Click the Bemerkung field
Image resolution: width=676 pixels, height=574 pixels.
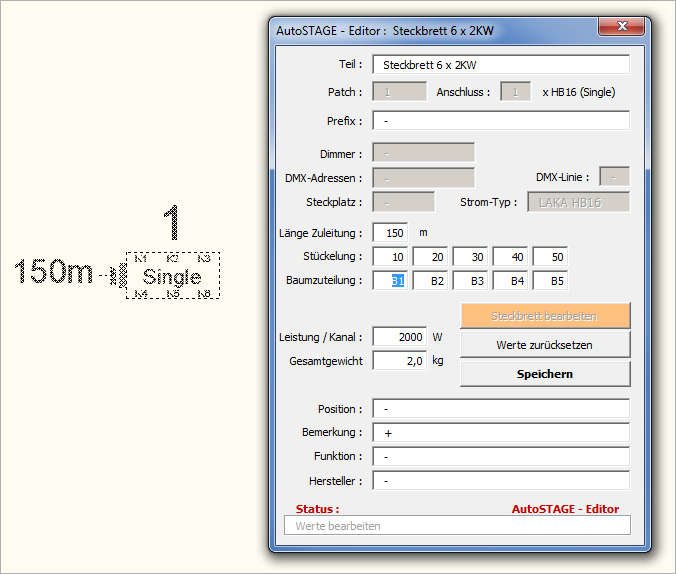(x=501, y=432)
